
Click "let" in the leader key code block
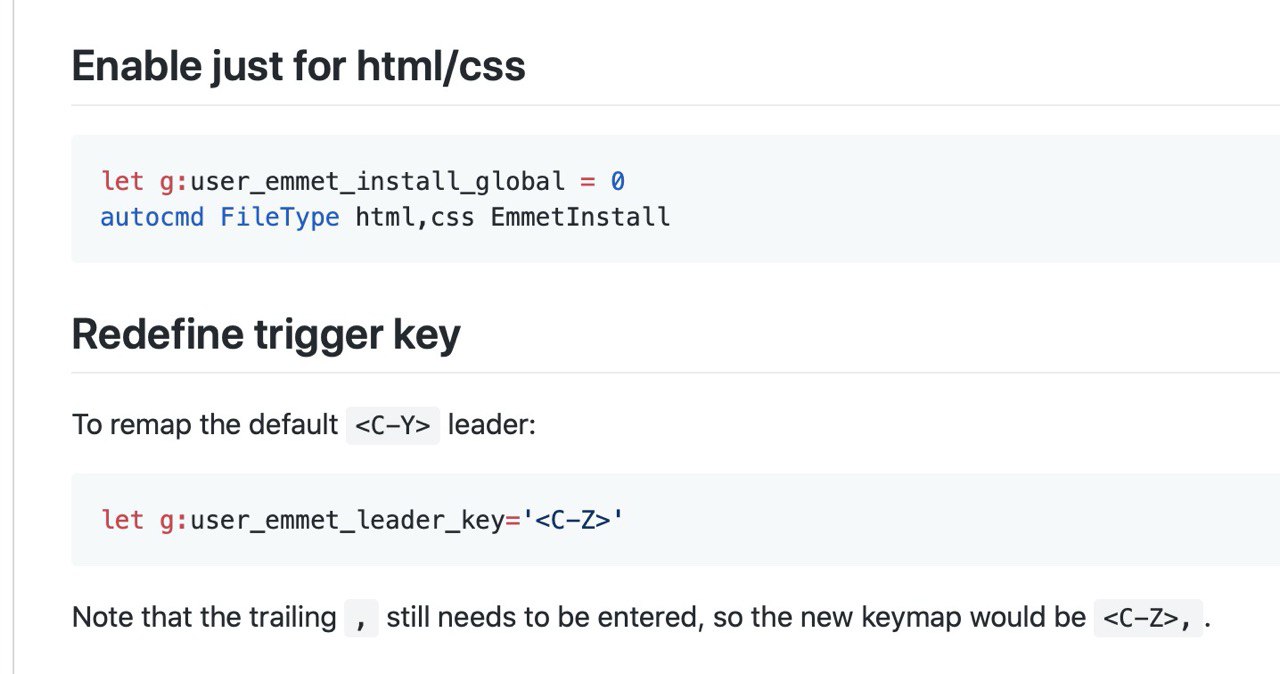point(122,520)
